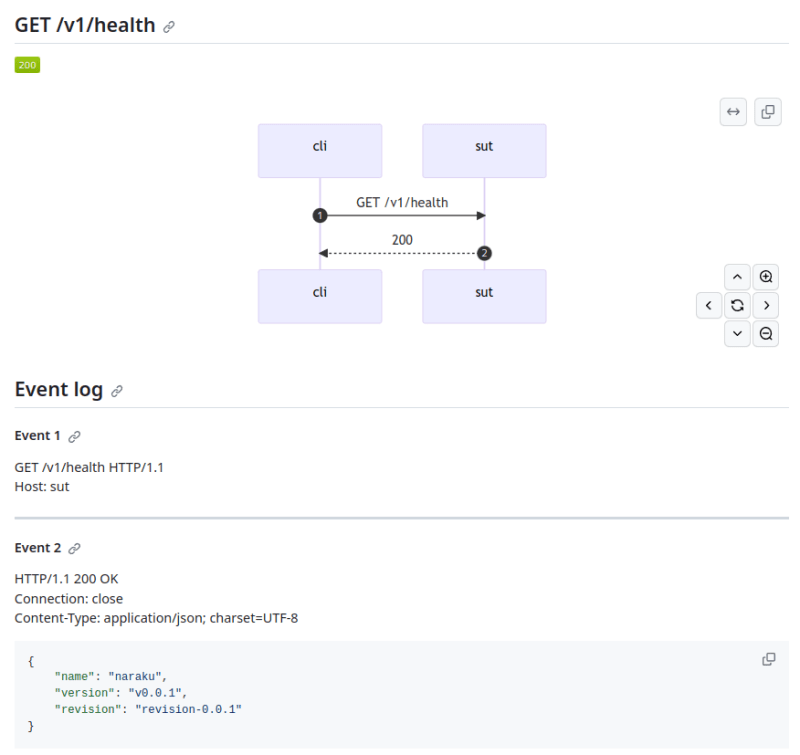This screenshot has width=800, height=755.
Task: Click sequence number 1 marker in diagram
Action: [x=320, y=216]
